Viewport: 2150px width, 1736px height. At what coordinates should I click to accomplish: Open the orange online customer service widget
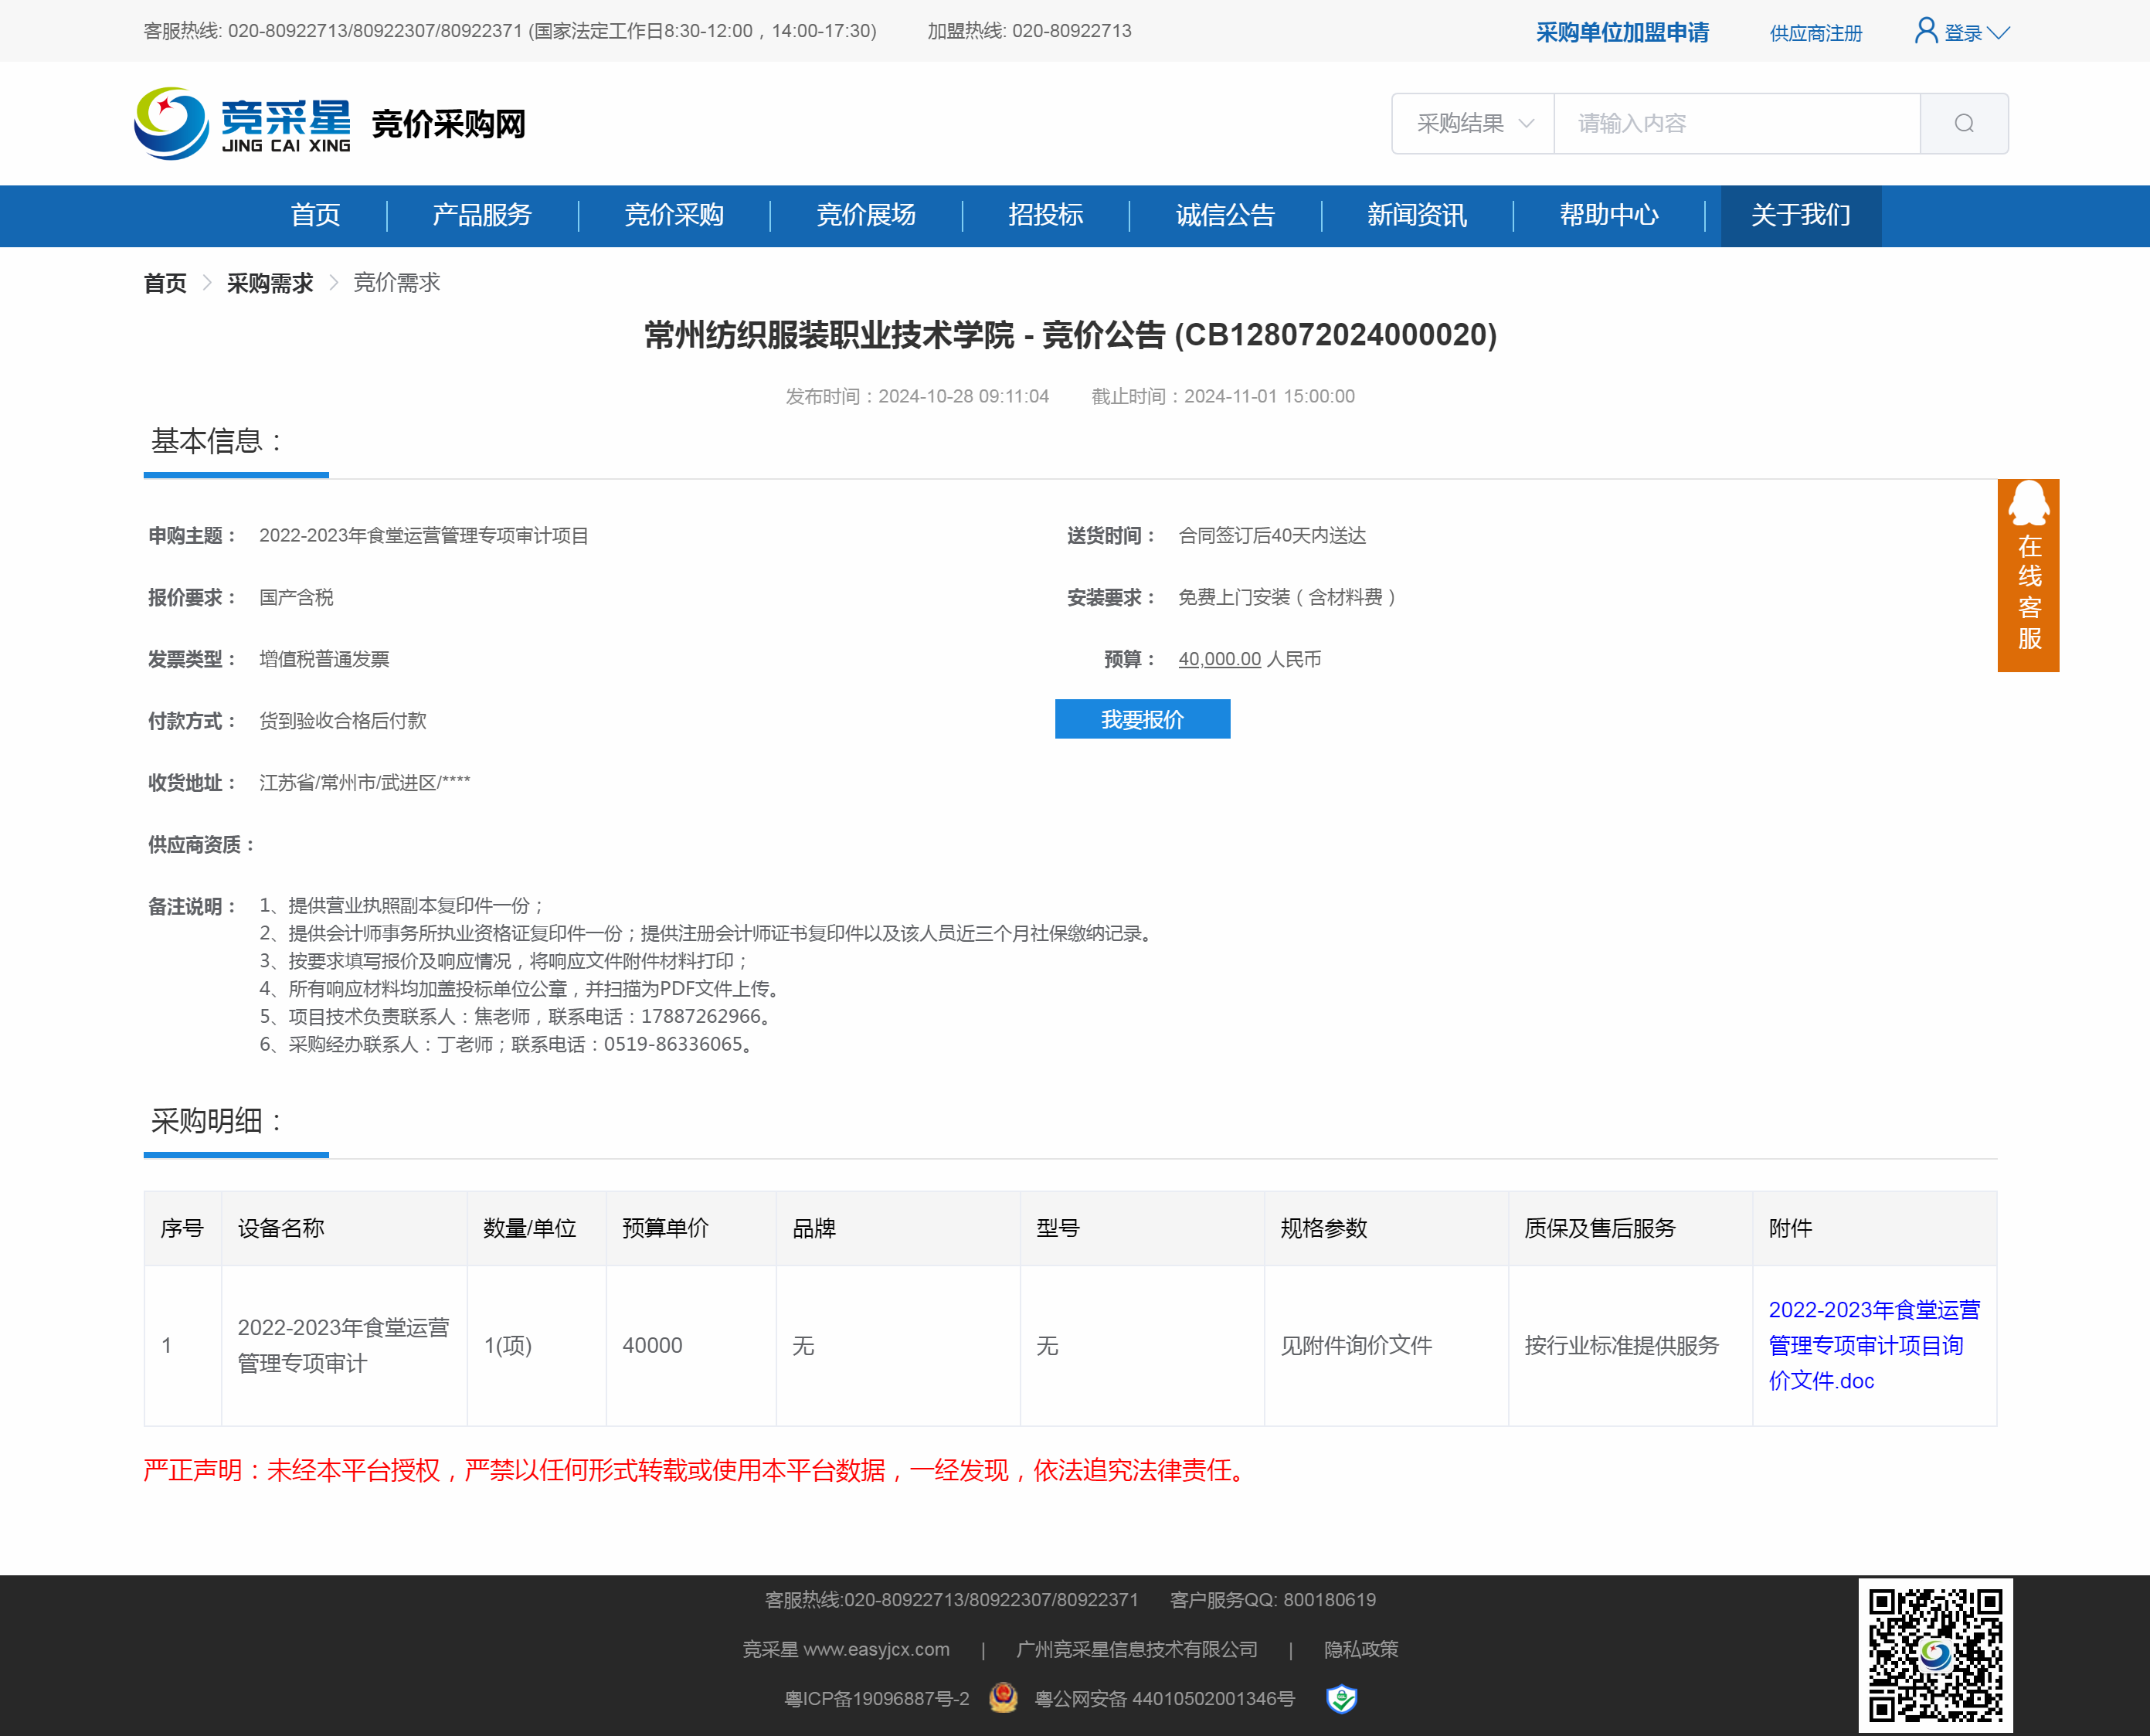pyautogui.click(x=2028, y=575)
